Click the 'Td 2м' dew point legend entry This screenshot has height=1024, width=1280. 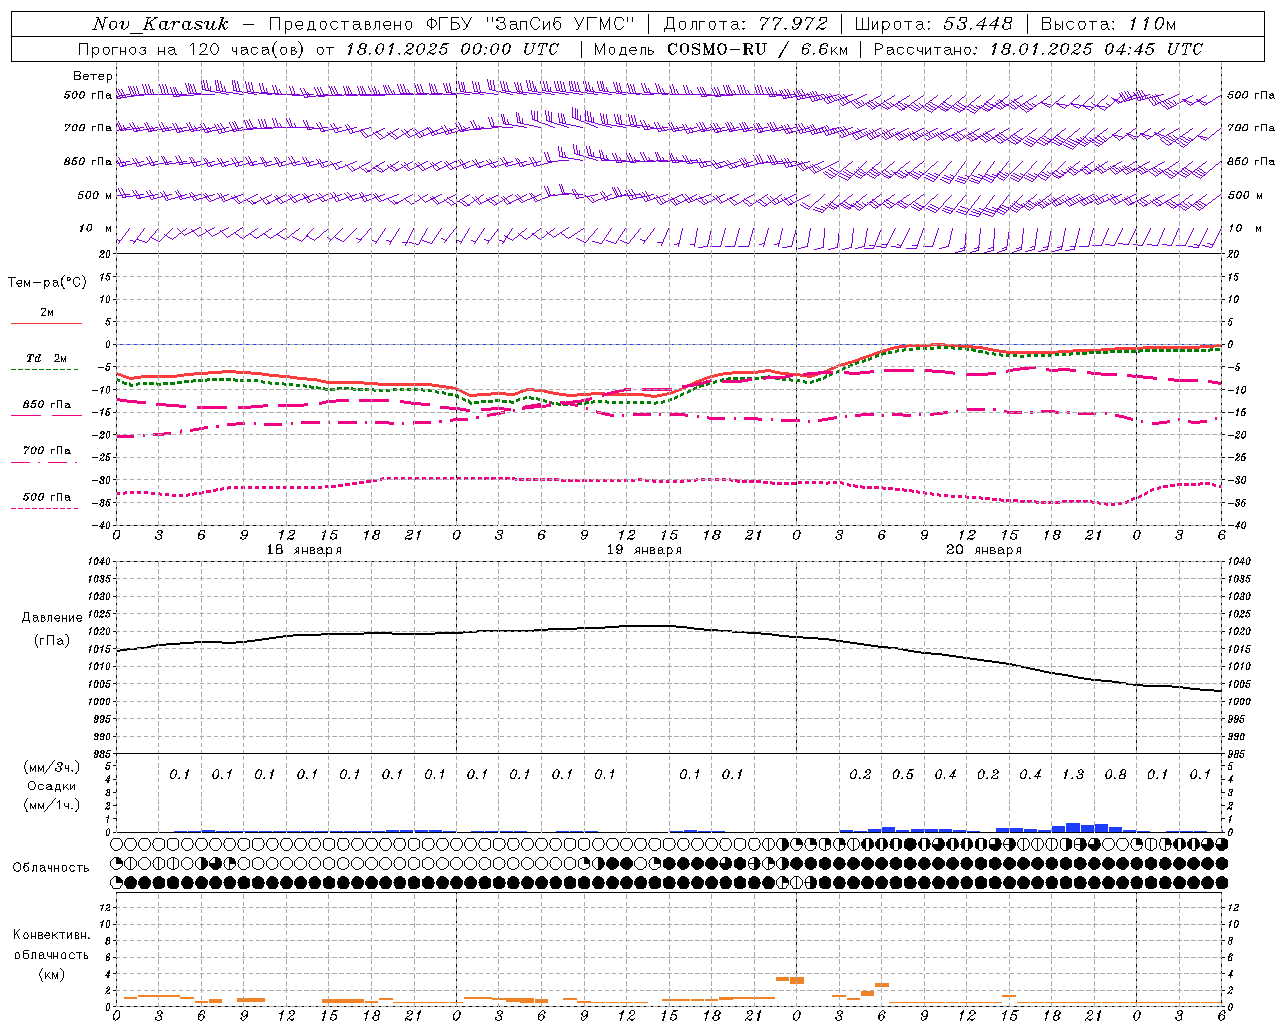click(47, 358)
